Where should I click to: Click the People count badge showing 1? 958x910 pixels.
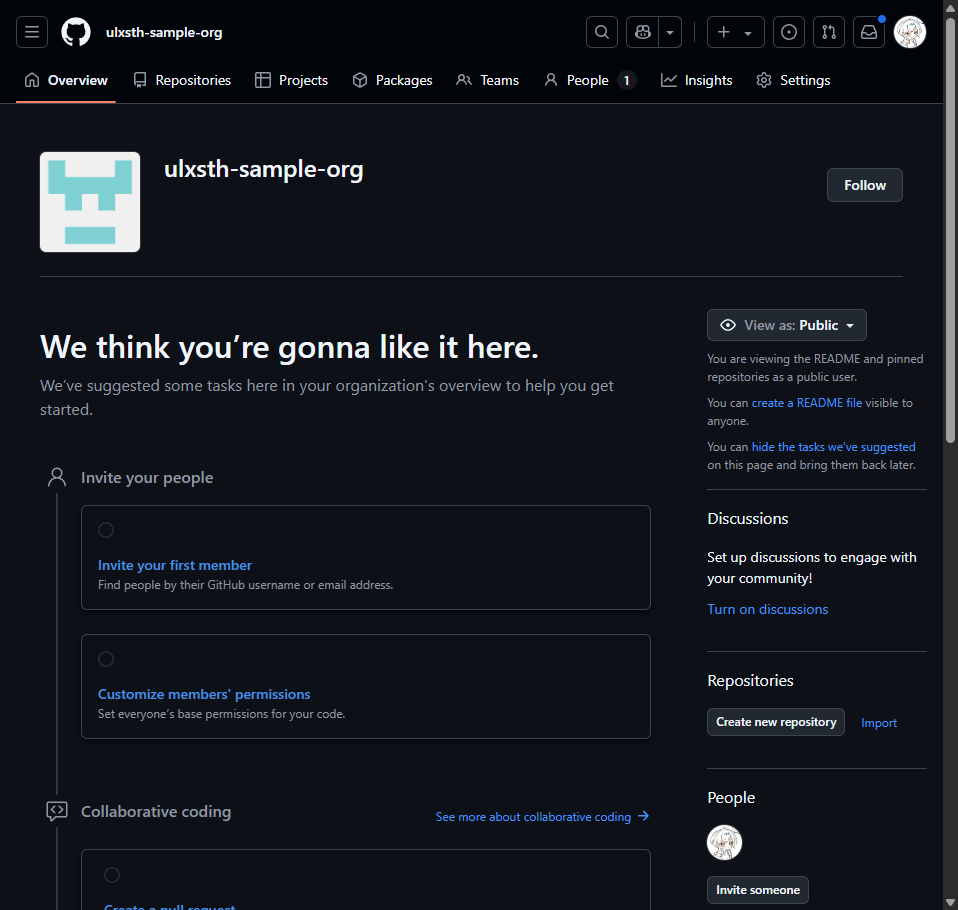[x=626, y=80]
